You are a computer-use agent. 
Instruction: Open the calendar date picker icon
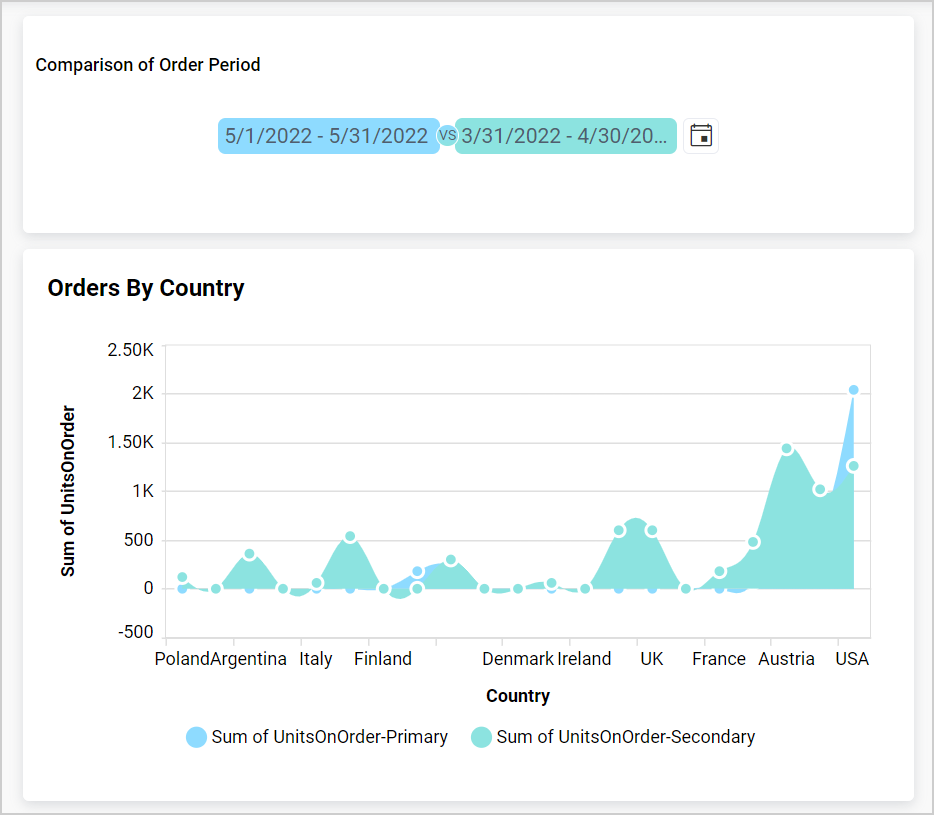click(701, 135)
